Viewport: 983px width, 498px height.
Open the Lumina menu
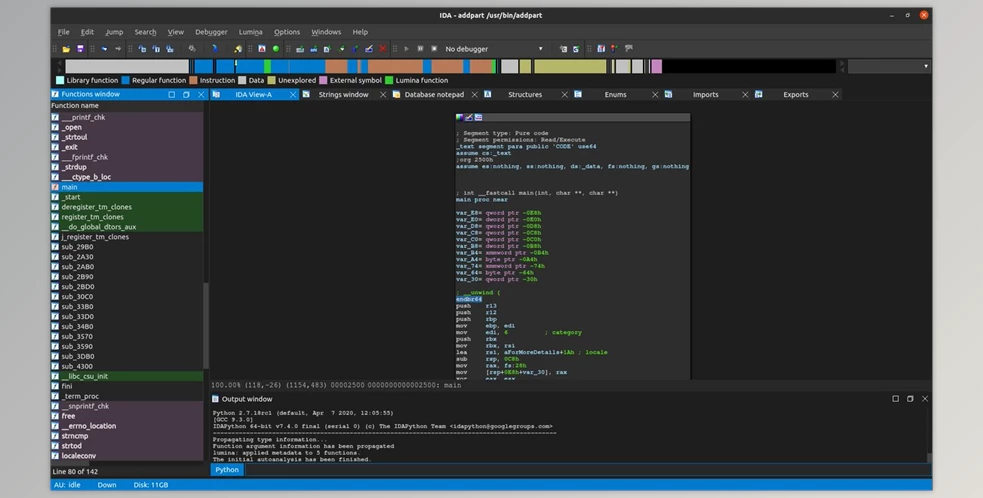251,32
